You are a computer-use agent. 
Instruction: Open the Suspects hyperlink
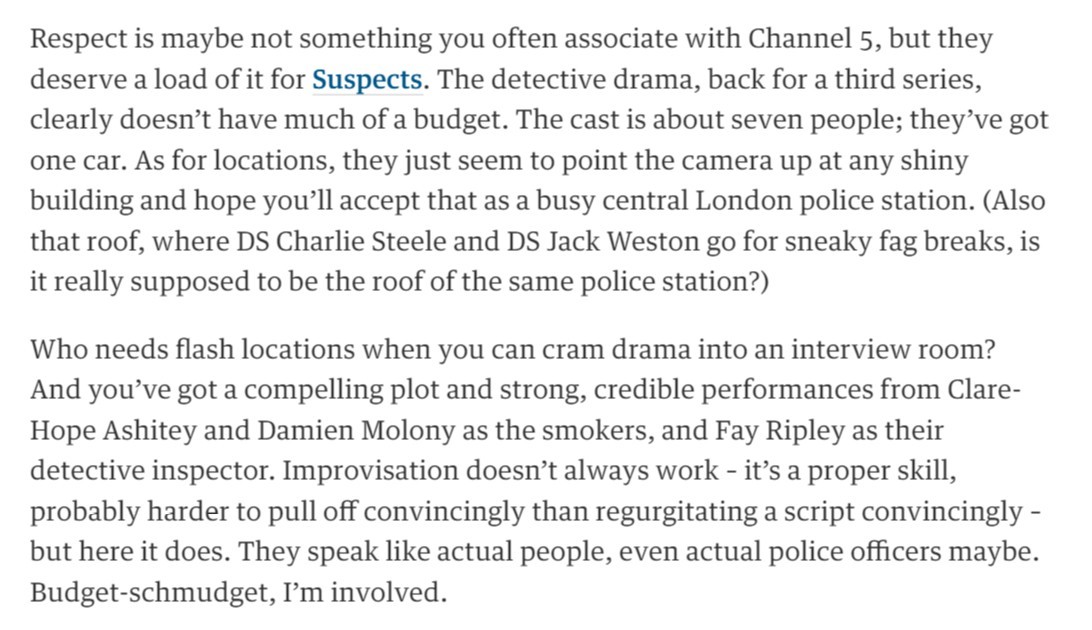click(366, 79)
